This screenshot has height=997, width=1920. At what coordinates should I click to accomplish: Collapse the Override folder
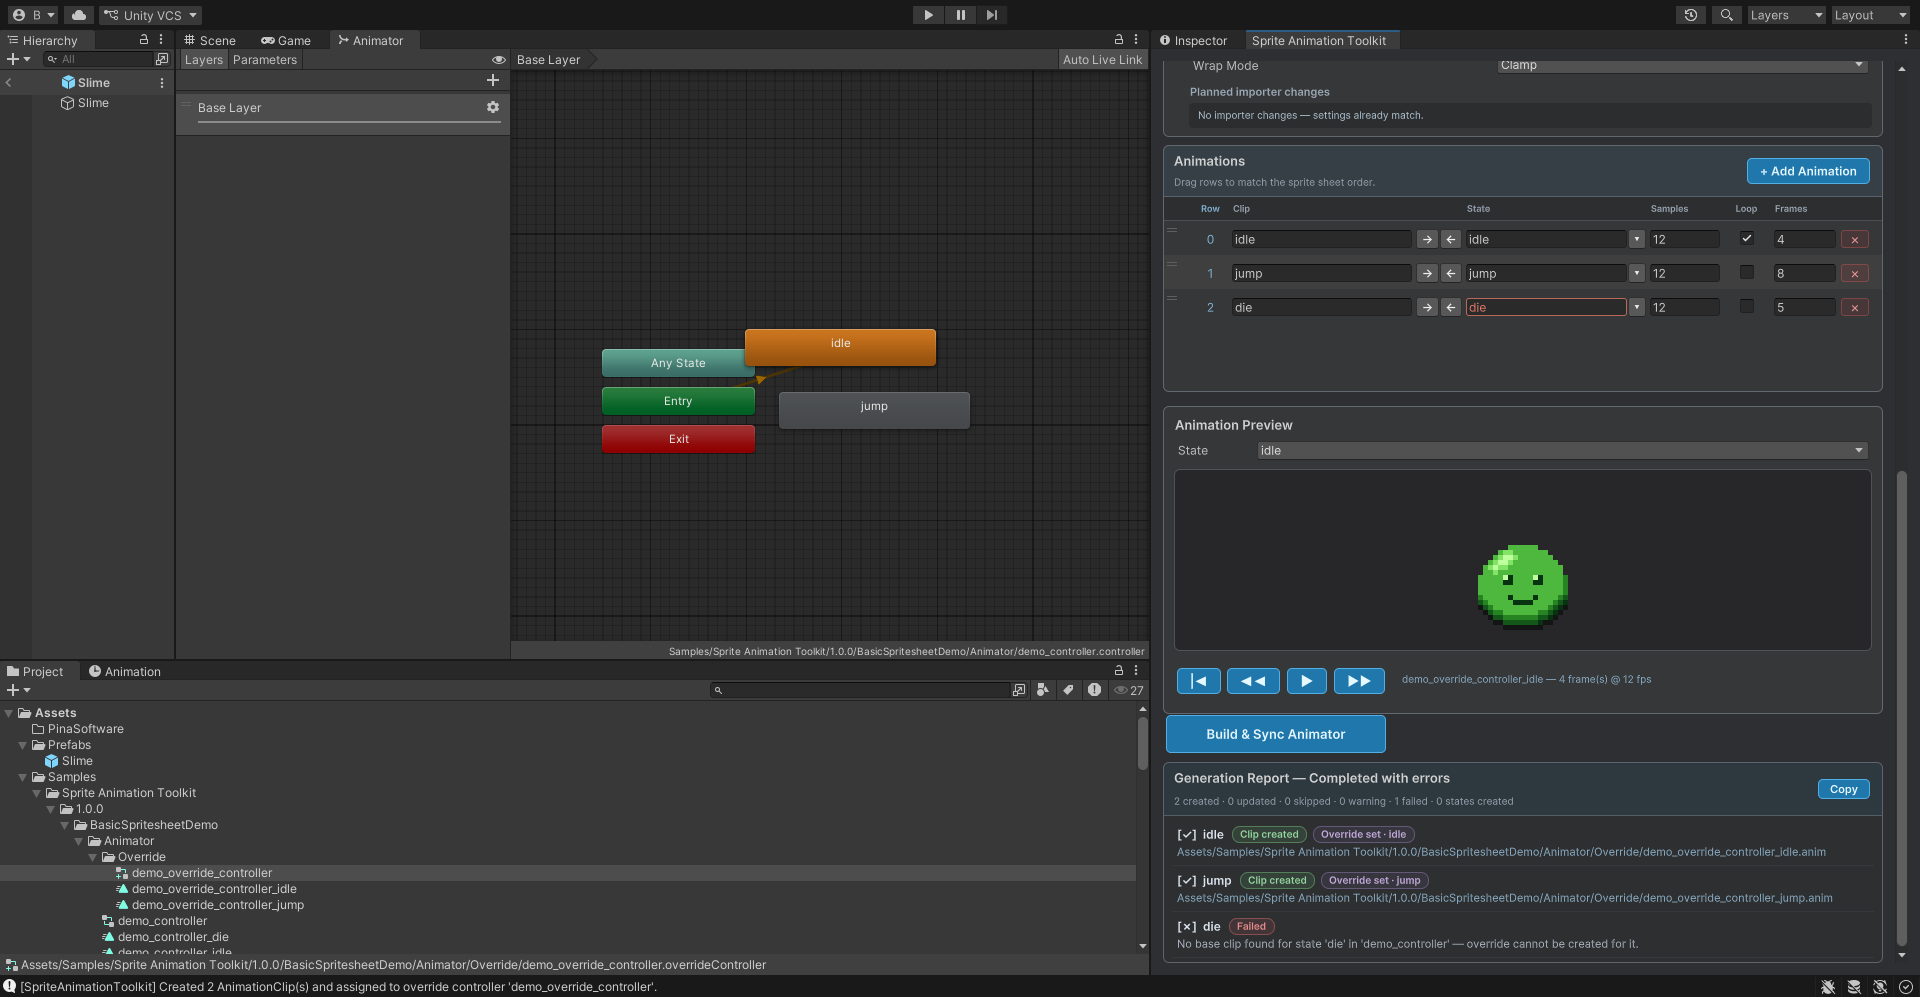point(94,857)
